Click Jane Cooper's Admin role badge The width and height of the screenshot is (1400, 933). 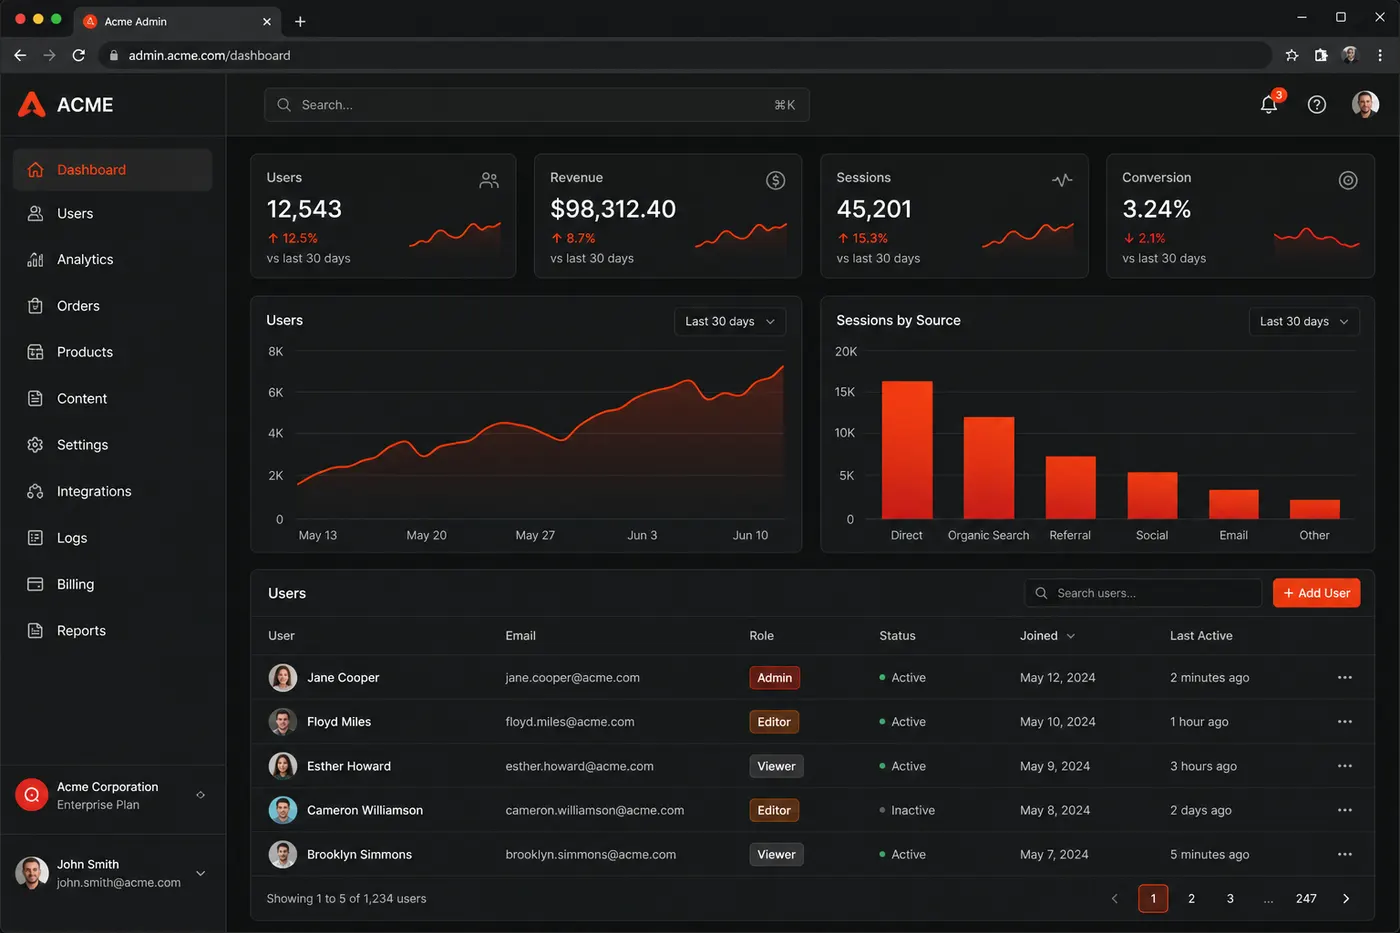(774, 678)
